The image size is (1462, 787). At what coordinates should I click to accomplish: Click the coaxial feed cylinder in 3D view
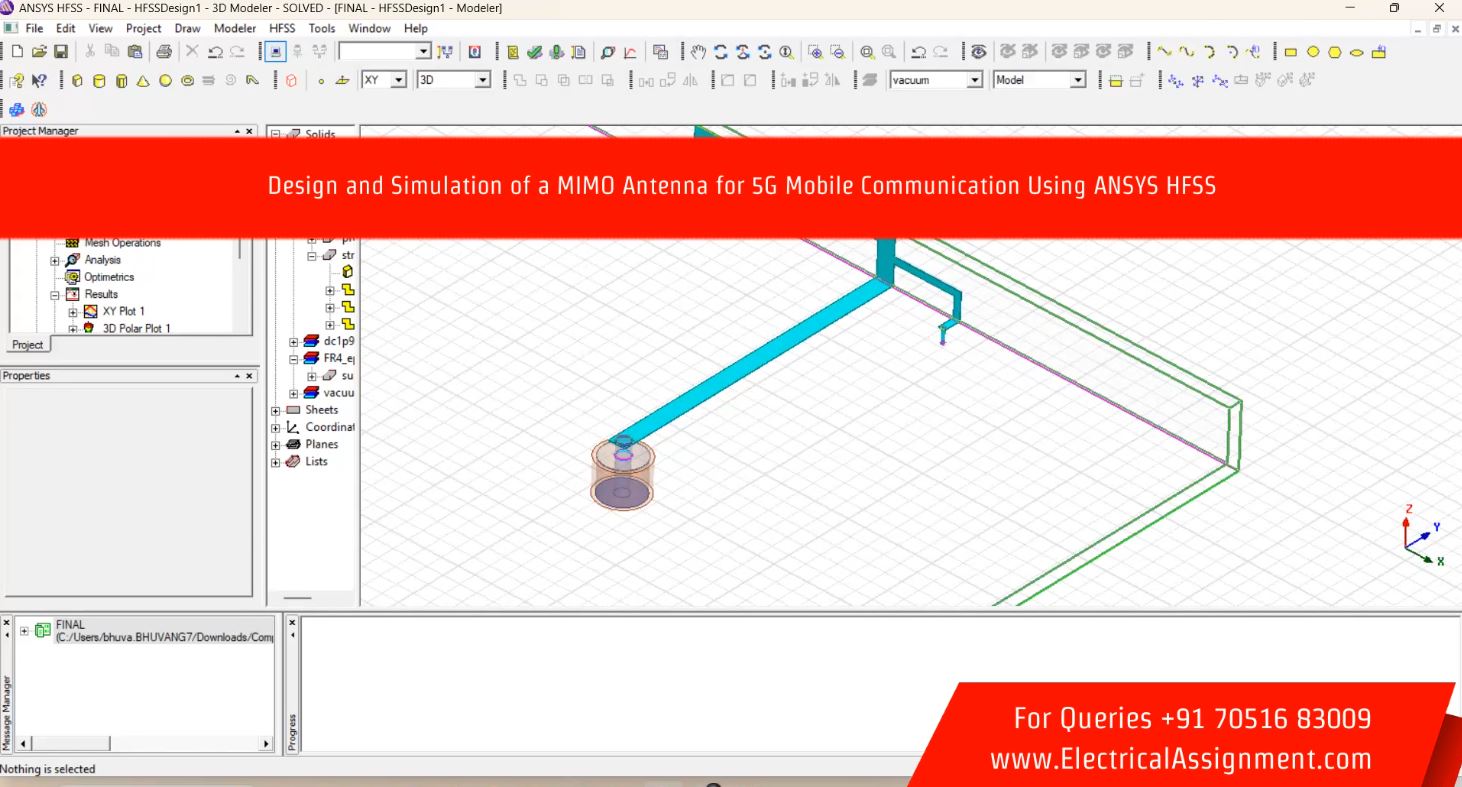(x=623, y=473)
